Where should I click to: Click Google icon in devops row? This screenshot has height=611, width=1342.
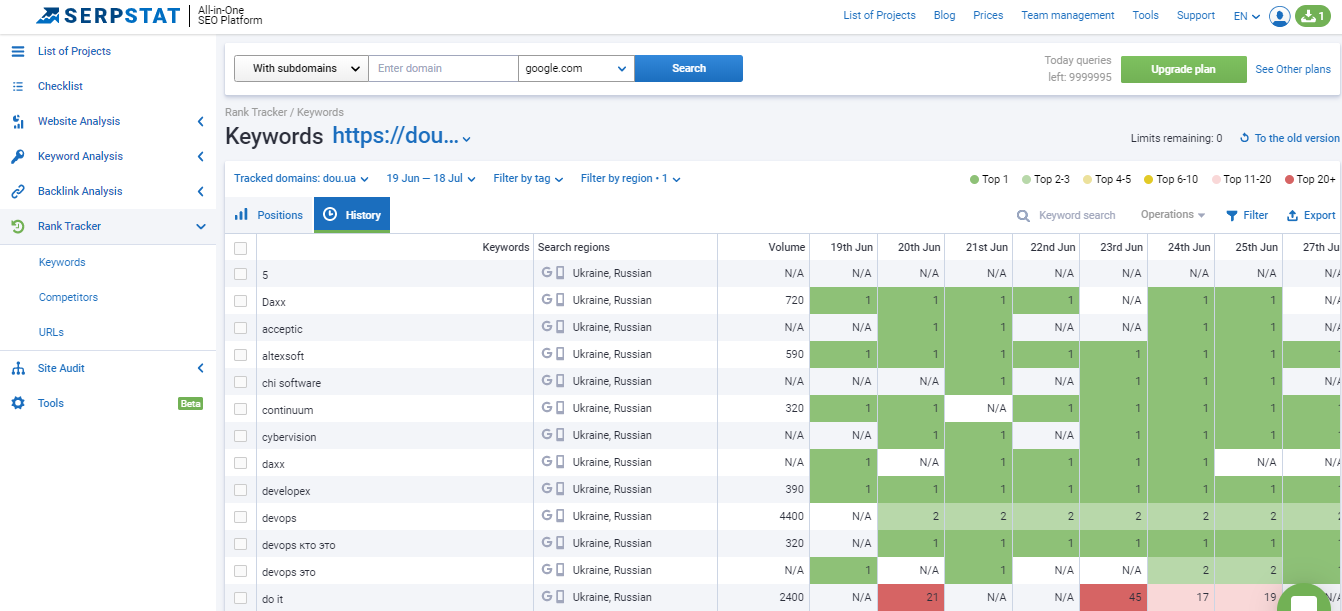tap(547, 516)
